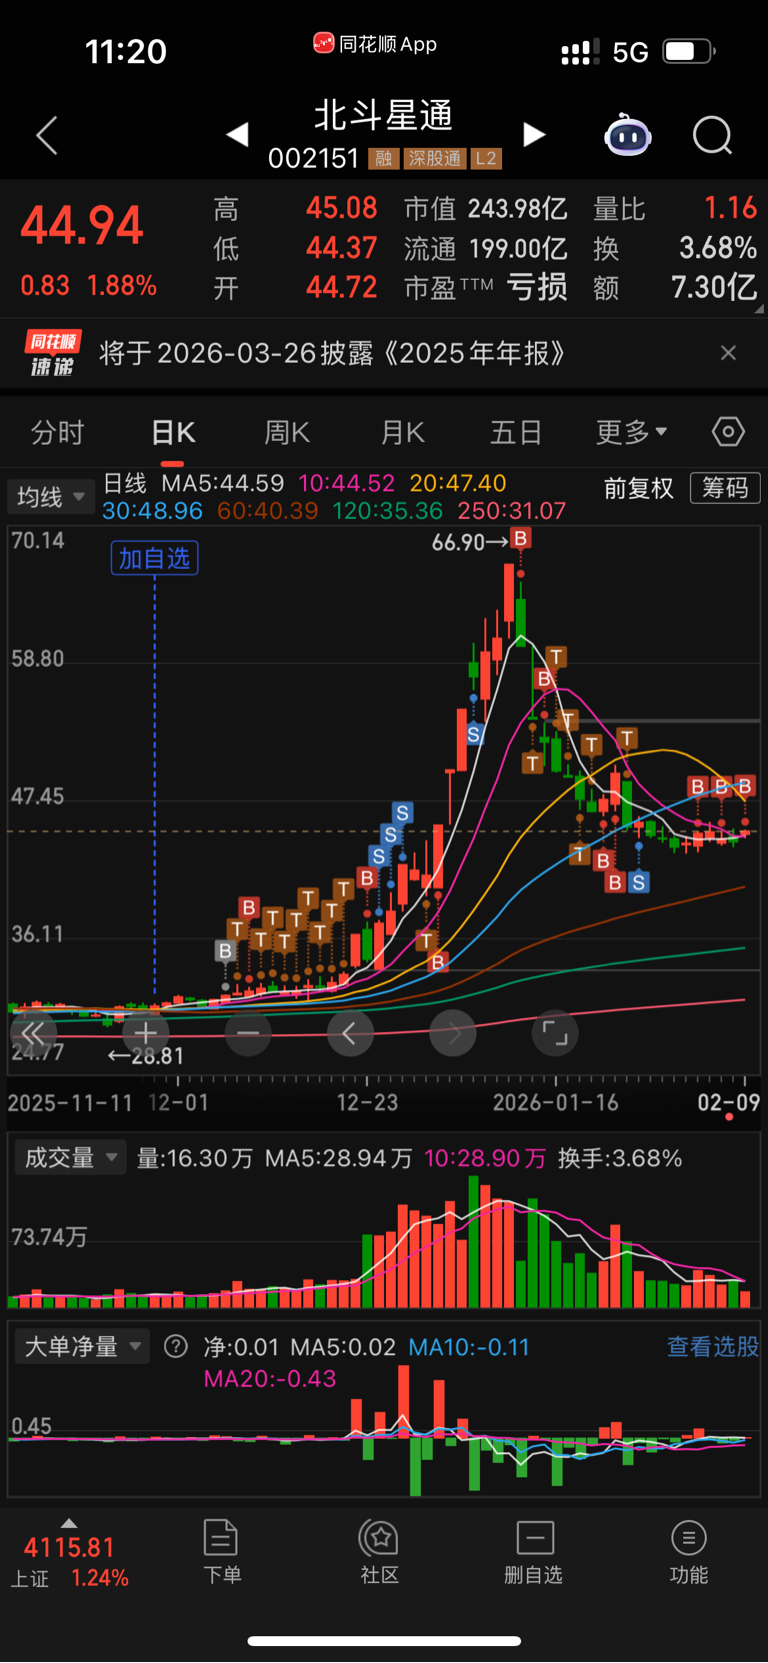Open the 查看选股 link
This screenshot has height=1663, width=768.
(713, 1347)
